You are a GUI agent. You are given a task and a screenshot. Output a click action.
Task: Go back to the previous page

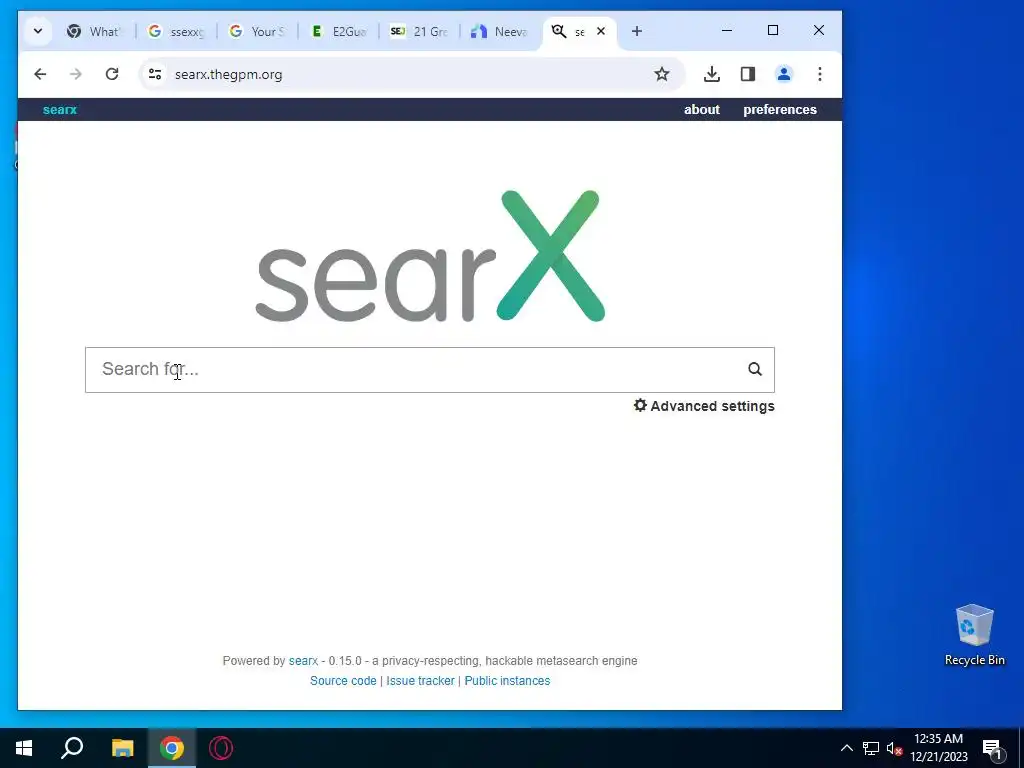pyautogui.click(x=40, y=74)
